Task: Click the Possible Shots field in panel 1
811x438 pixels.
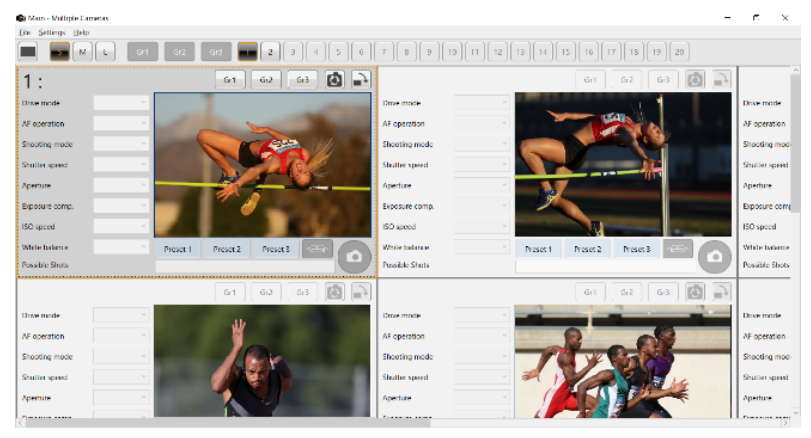Action: (x=245, y=265)
